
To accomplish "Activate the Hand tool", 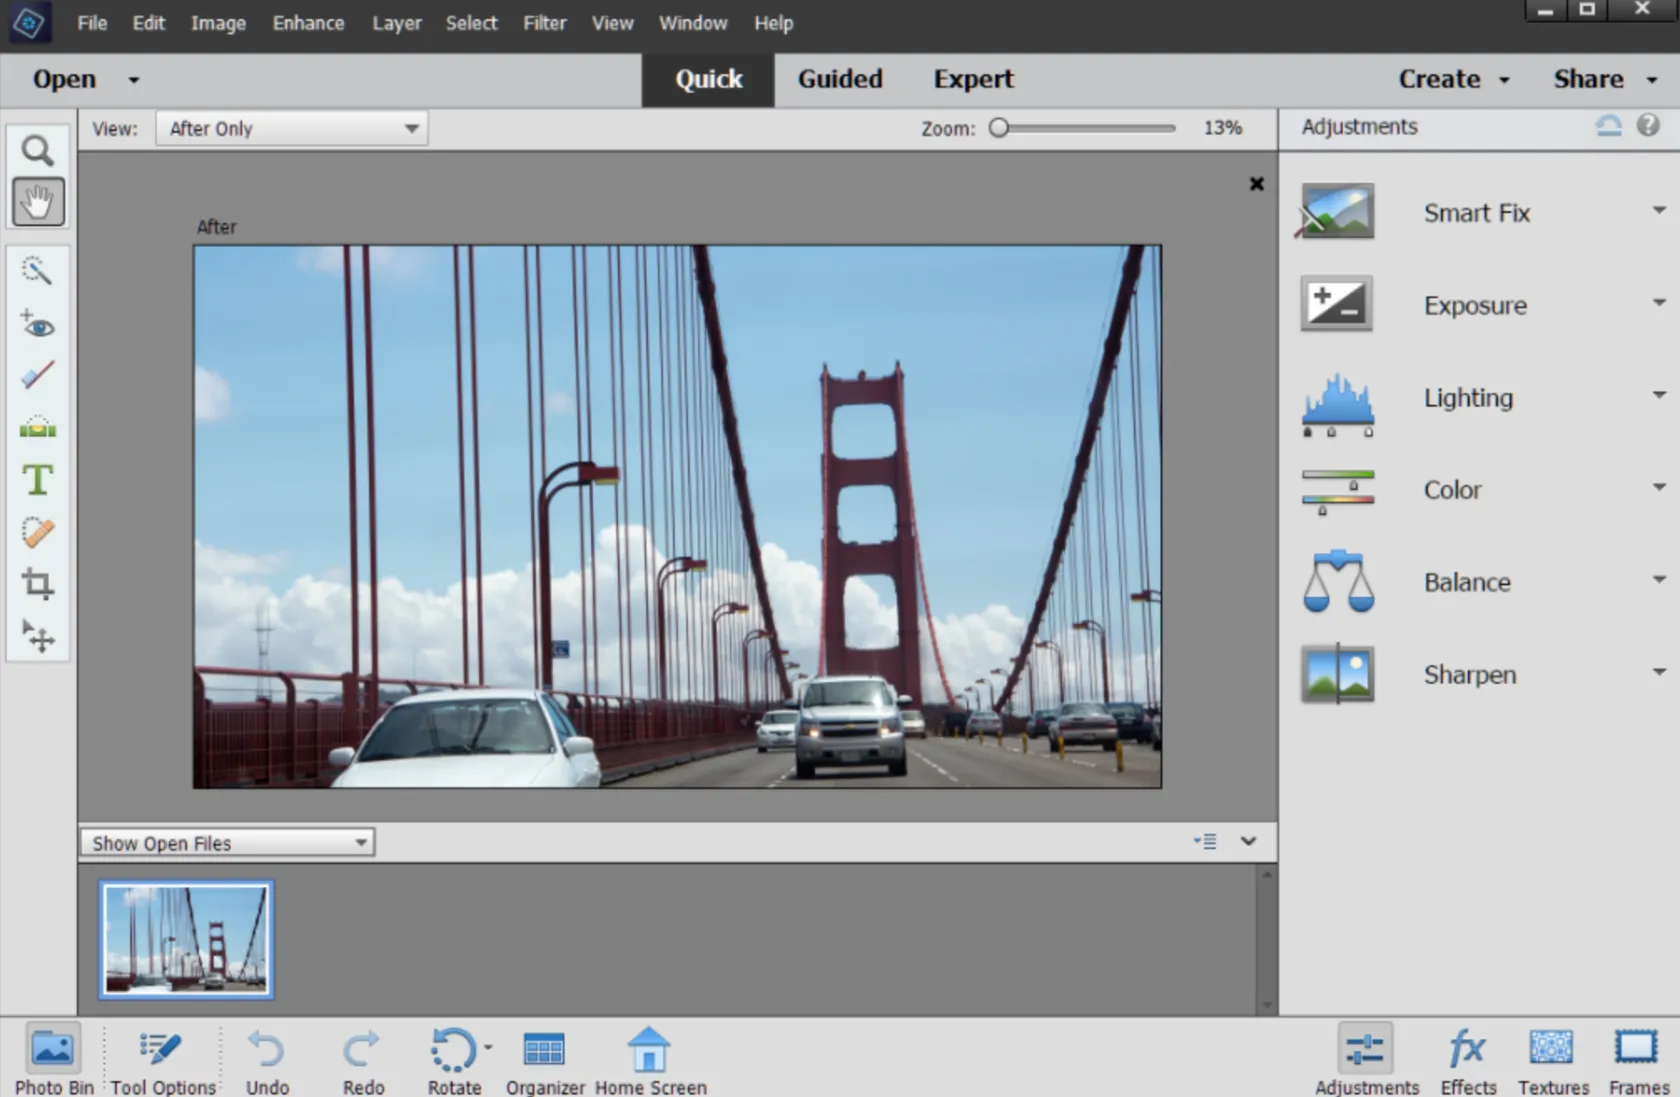I will tap(38, 202).
